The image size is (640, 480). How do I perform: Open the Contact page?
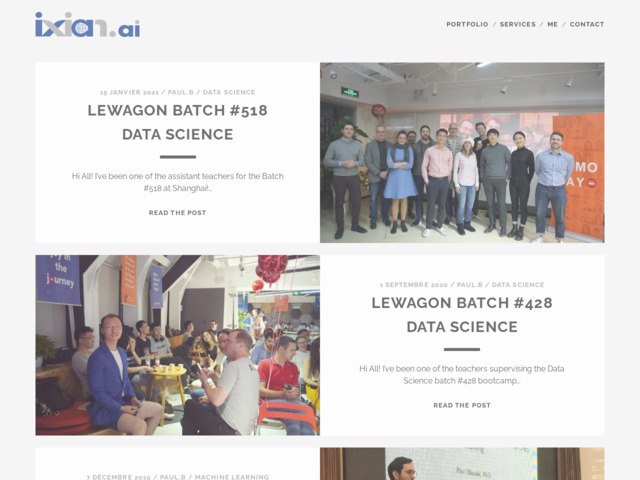tap(587, 24)
